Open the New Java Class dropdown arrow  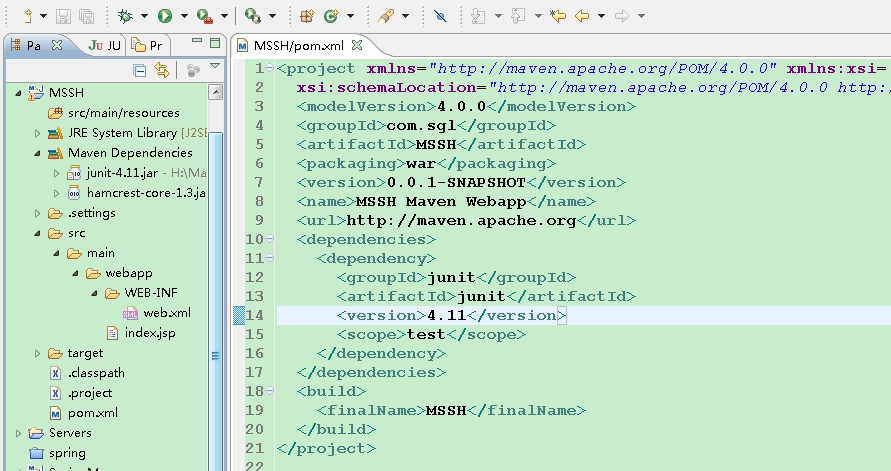tap(350, 16)
